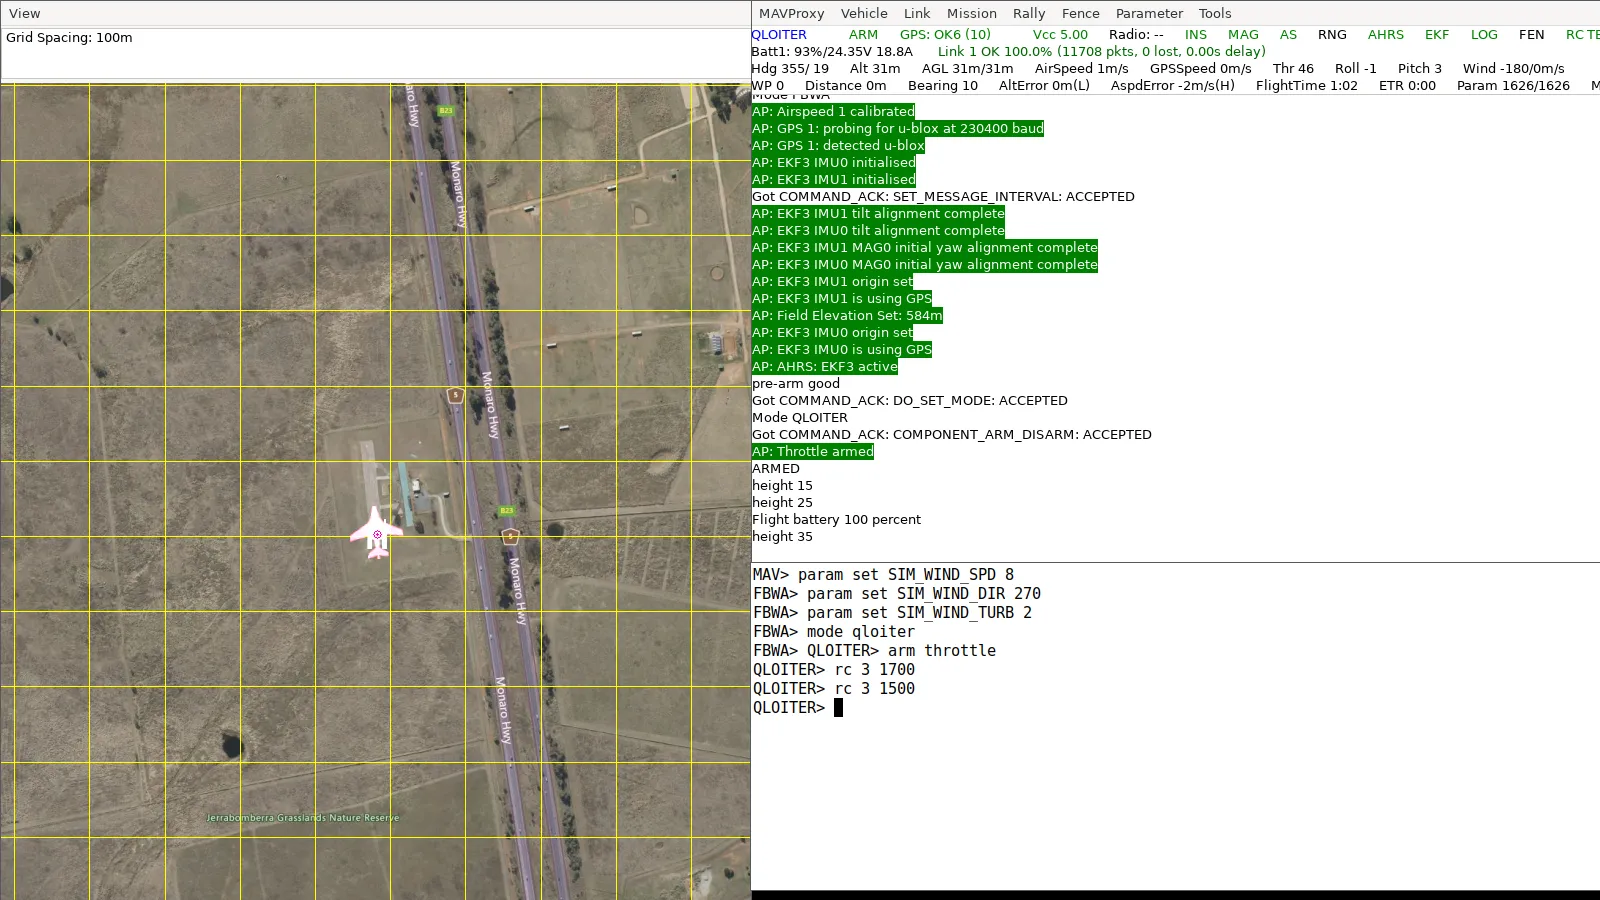The image size is (1600, 900).
Task: Click the Param 1626/1626 counter
Action: (1513, 86)
